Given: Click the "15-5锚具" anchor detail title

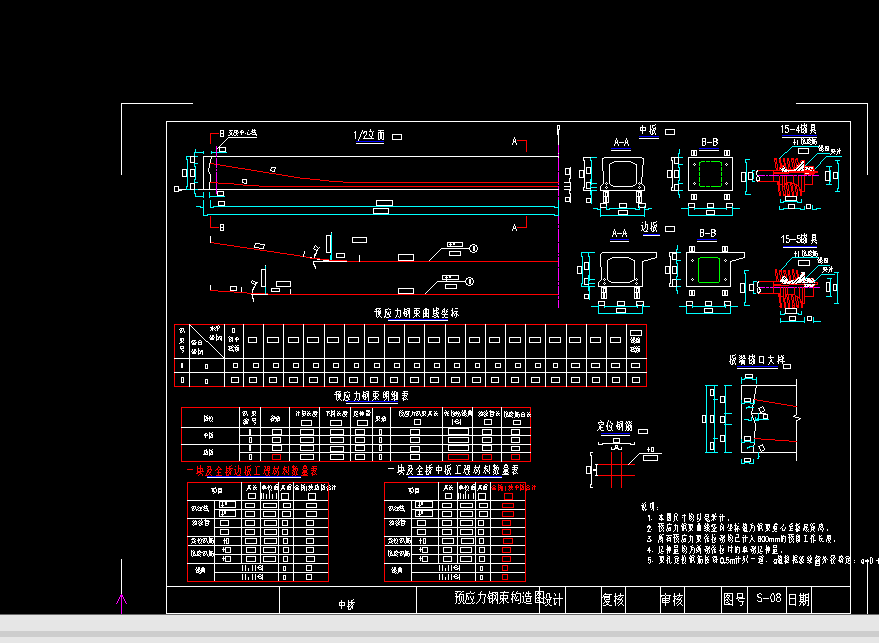Looking at the screenshot, I should (799, 239).
